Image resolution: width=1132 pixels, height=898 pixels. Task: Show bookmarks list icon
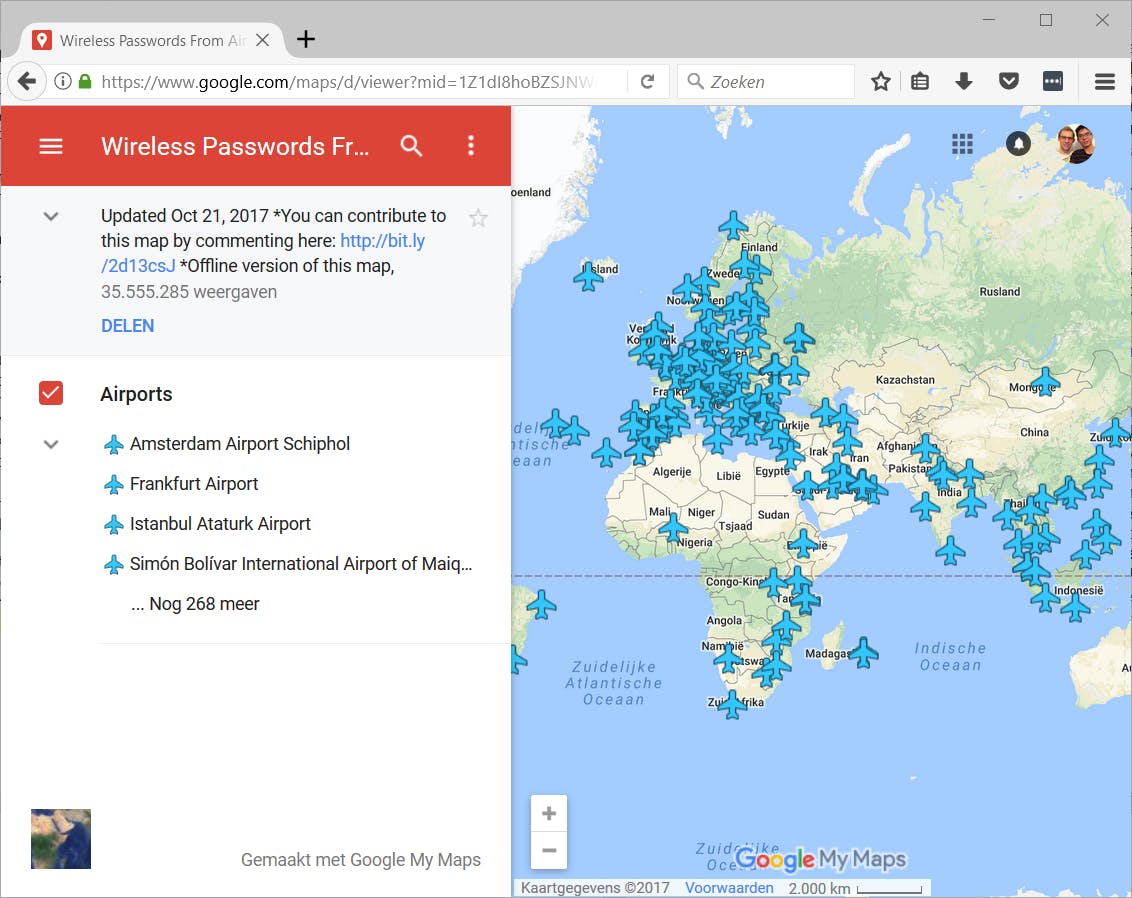click(x=920, y=82)
